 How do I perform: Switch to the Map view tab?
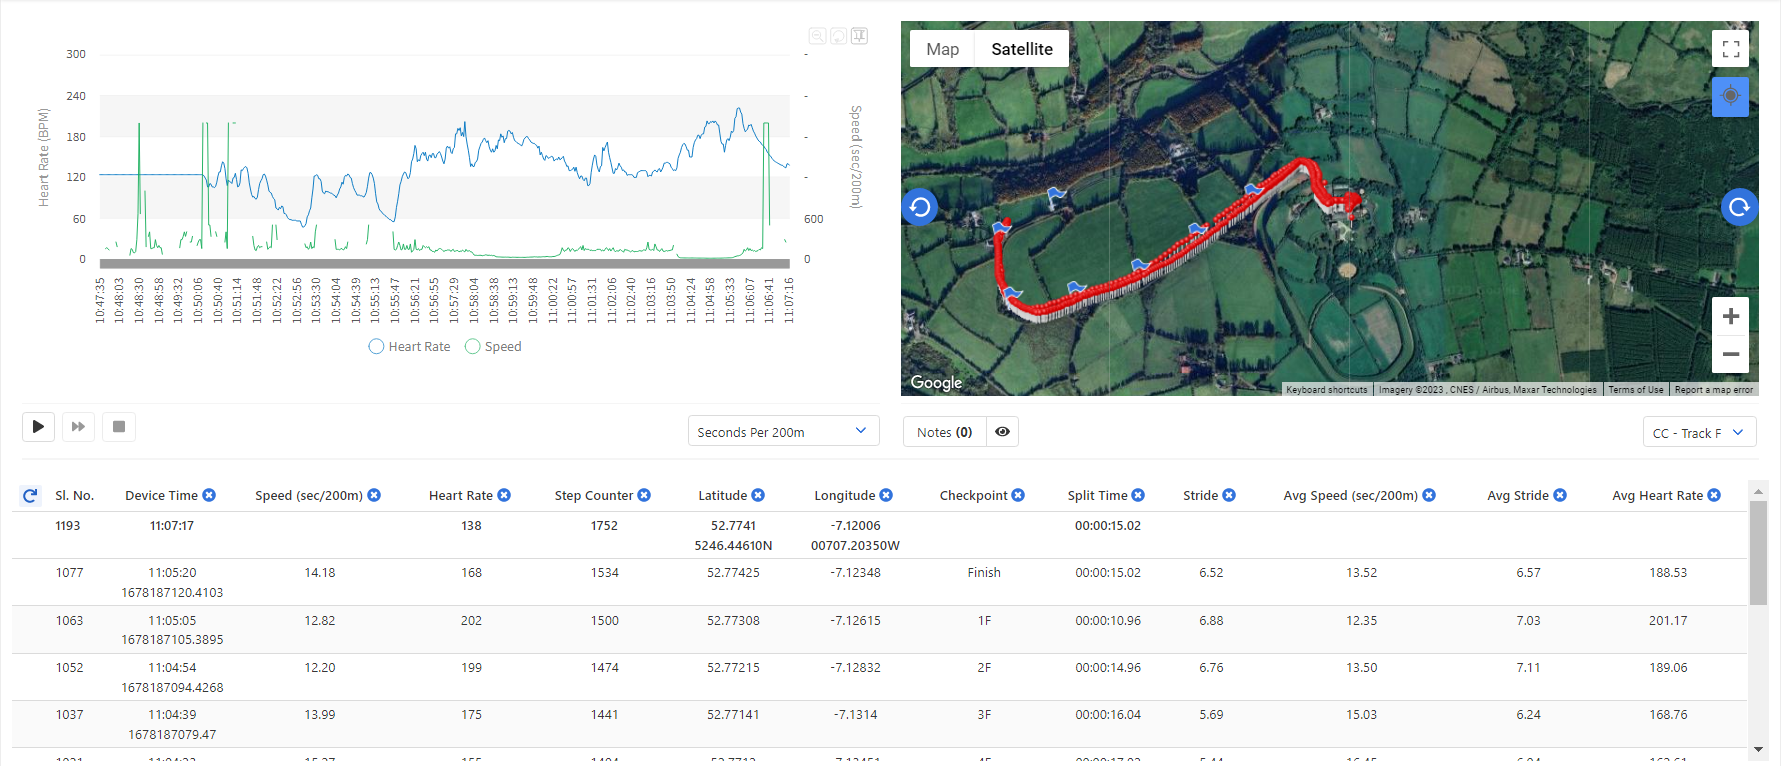[942, 49]
